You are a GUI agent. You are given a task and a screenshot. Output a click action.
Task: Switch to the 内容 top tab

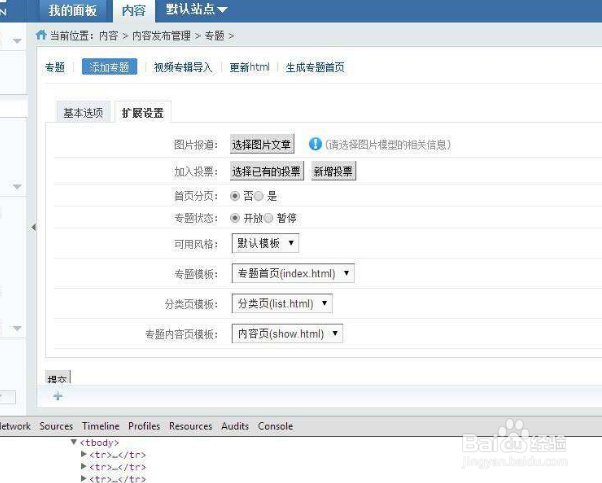[134, 11]
